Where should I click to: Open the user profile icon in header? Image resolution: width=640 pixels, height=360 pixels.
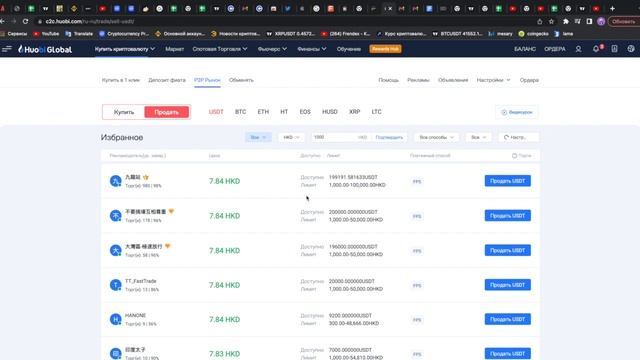(578, 49)
